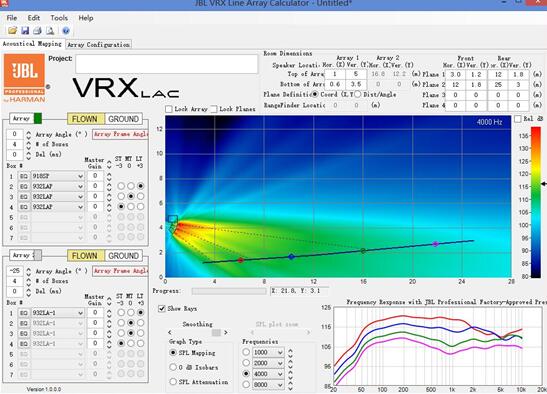Open the Tools menu
The height and width of the screenshot is (394, 547).
tap(59, 18)
